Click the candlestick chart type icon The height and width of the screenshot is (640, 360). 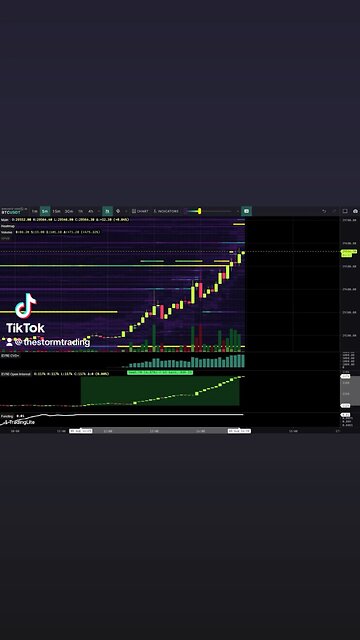point(107,211)
